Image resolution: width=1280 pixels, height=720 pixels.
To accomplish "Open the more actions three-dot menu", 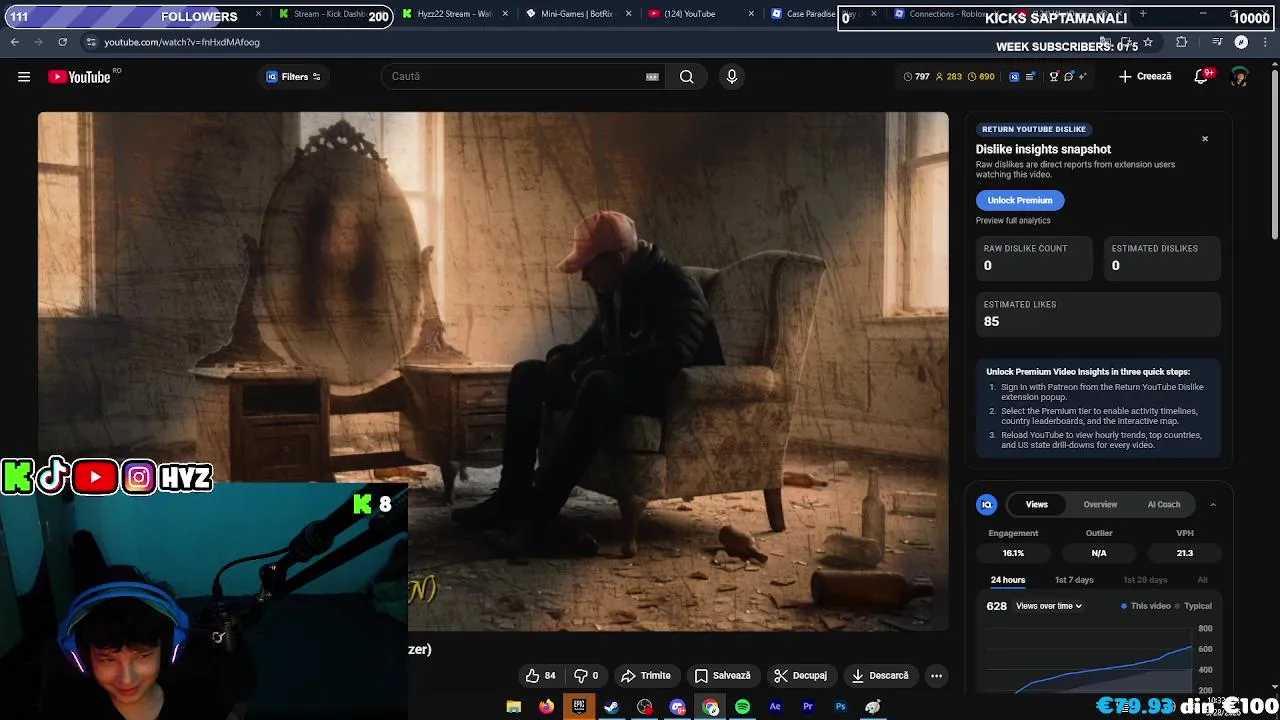I will [x=936, y=676].
